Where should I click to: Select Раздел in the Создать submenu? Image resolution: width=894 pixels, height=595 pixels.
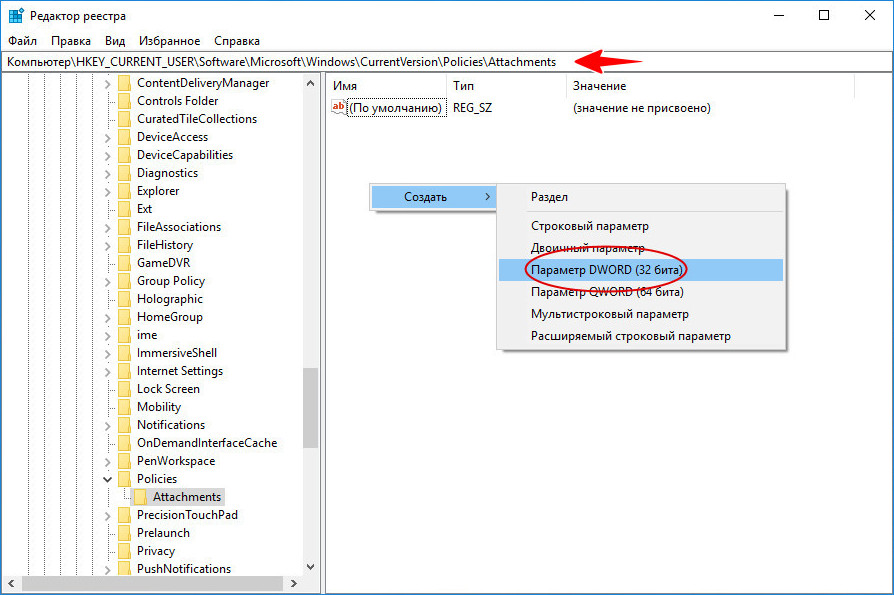pos(550,198)
